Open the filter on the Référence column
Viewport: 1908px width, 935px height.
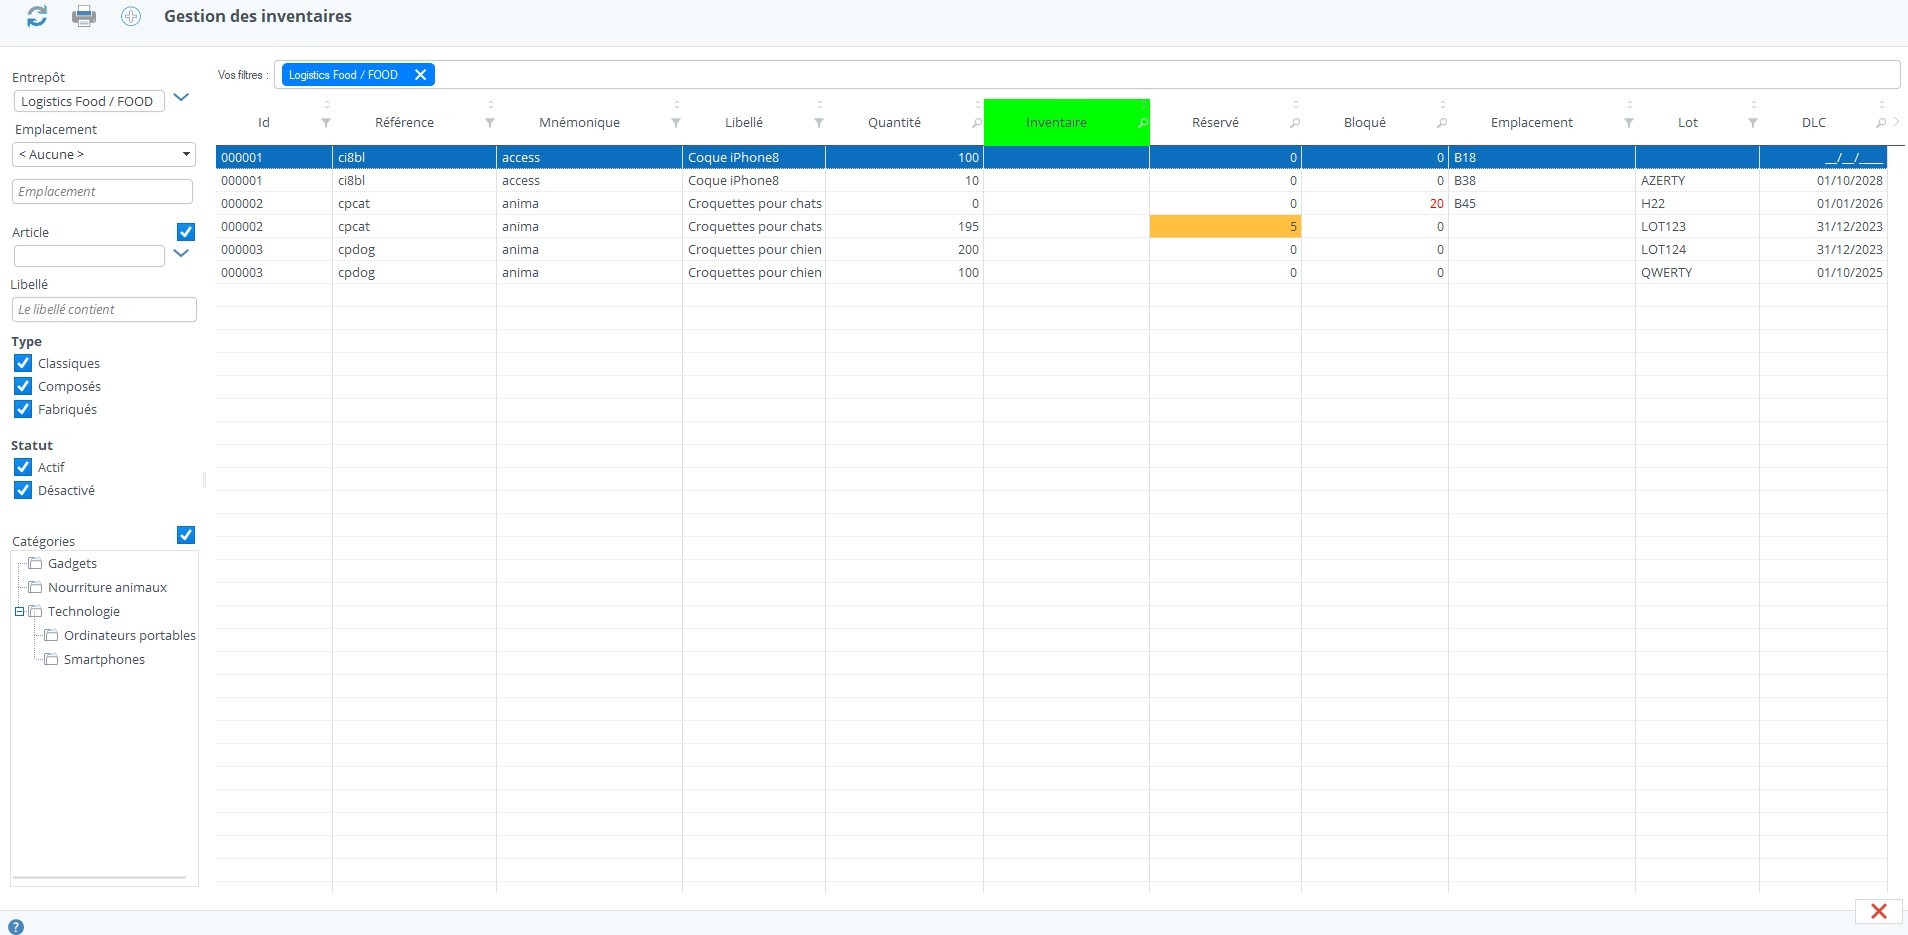pyautogui.click(x=490, y=122)
